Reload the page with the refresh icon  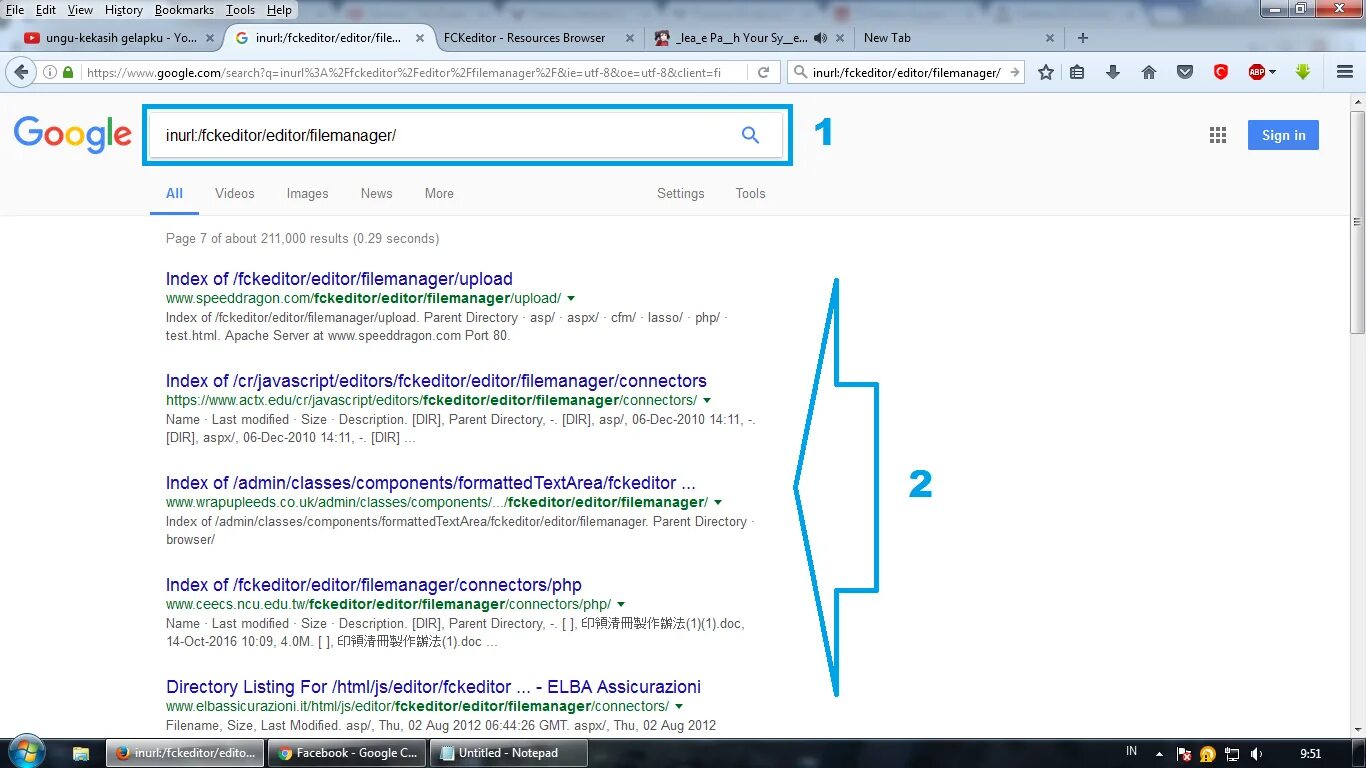click(x=763, y=72)
